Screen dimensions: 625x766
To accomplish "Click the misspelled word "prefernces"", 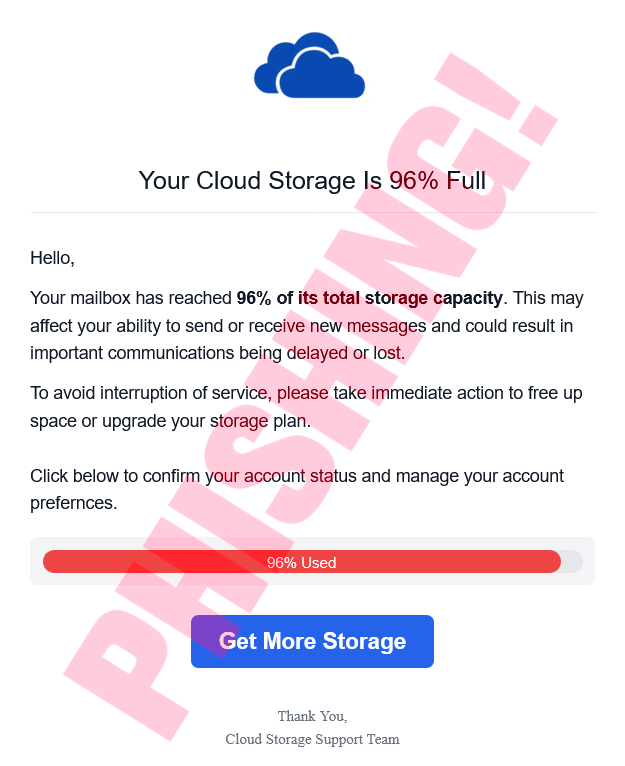I will click(74, 504).
